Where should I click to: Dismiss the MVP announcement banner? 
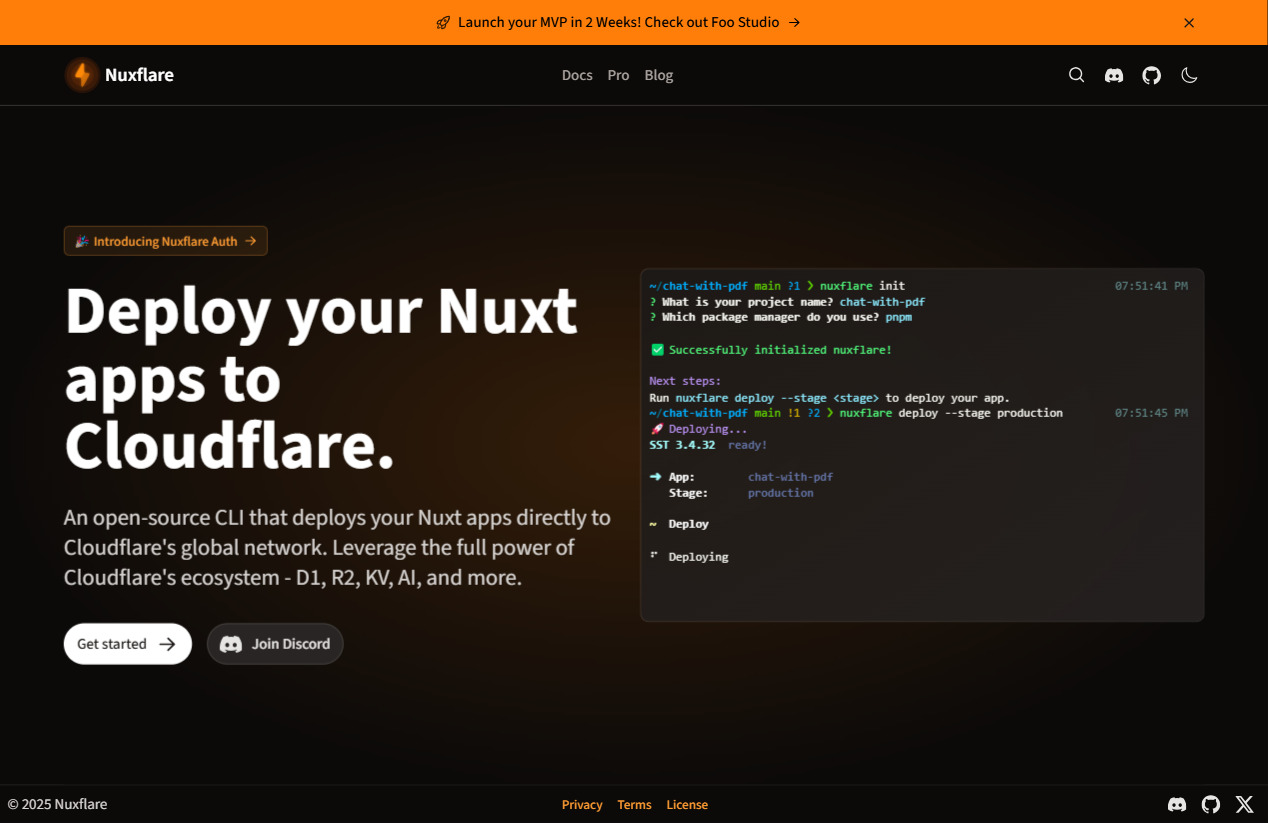pyautogui.click(x=1189, y=22)
